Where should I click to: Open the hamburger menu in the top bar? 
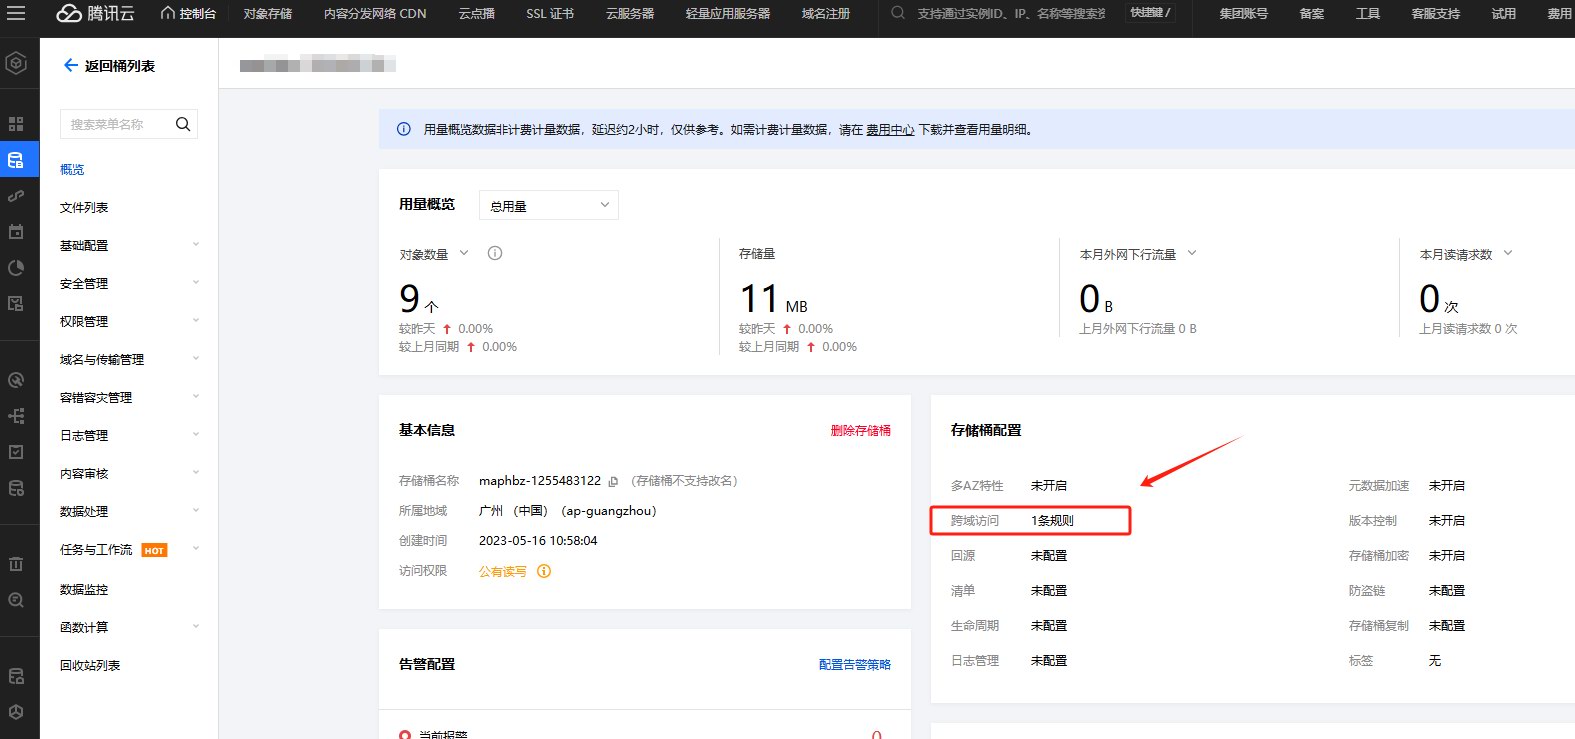(x=16, y=13)
